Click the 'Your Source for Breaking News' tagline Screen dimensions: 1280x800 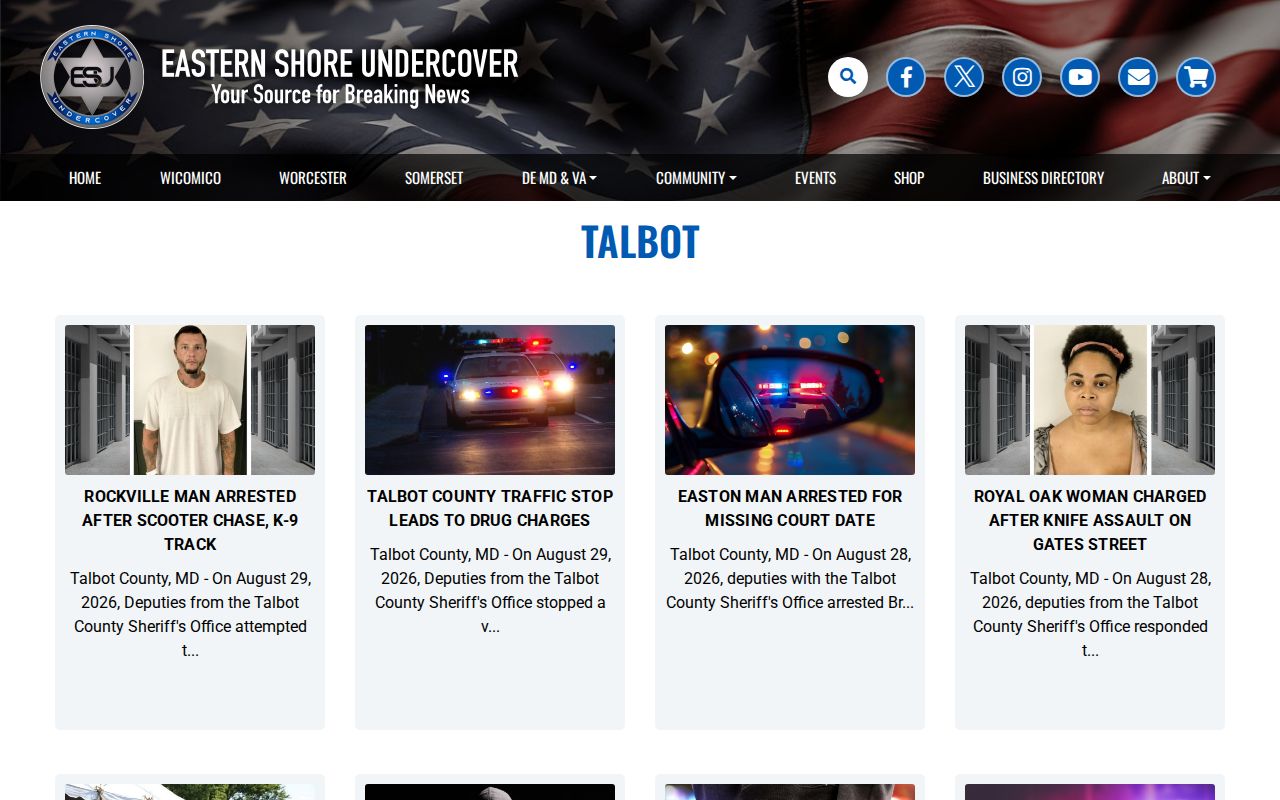coord(340,95)
